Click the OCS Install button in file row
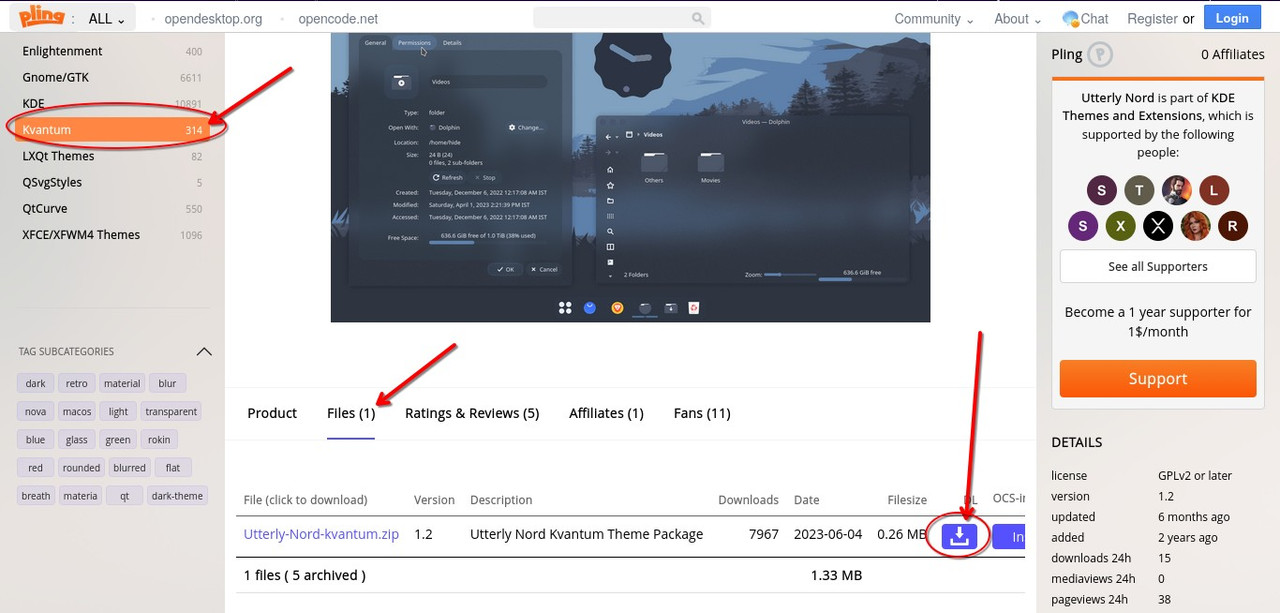The width and height of the screenshot is (1280, 613). 1009,537
